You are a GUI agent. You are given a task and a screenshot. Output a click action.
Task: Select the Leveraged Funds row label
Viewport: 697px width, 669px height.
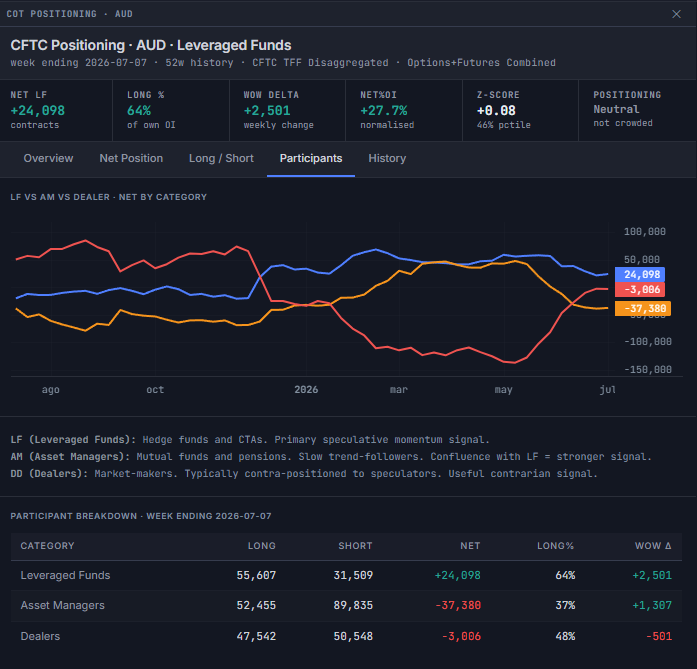point(65,575)
